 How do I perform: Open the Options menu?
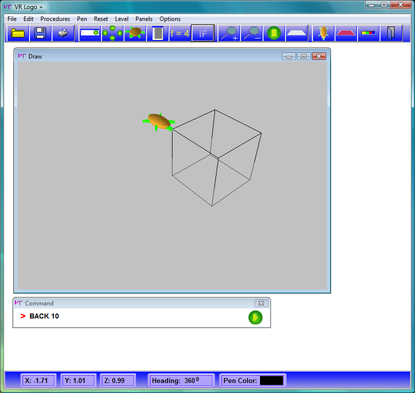coord(170,19)
